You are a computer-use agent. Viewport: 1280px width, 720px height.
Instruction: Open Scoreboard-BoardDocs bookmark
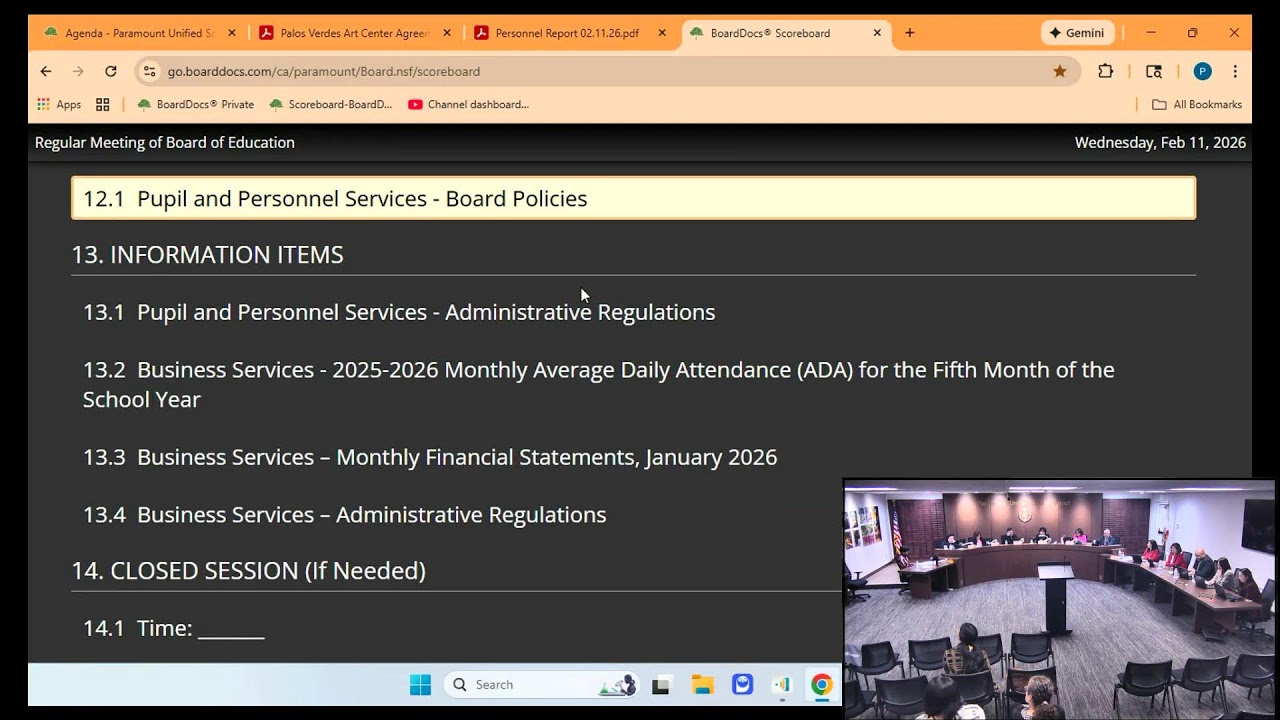click(x=331, y=104)
